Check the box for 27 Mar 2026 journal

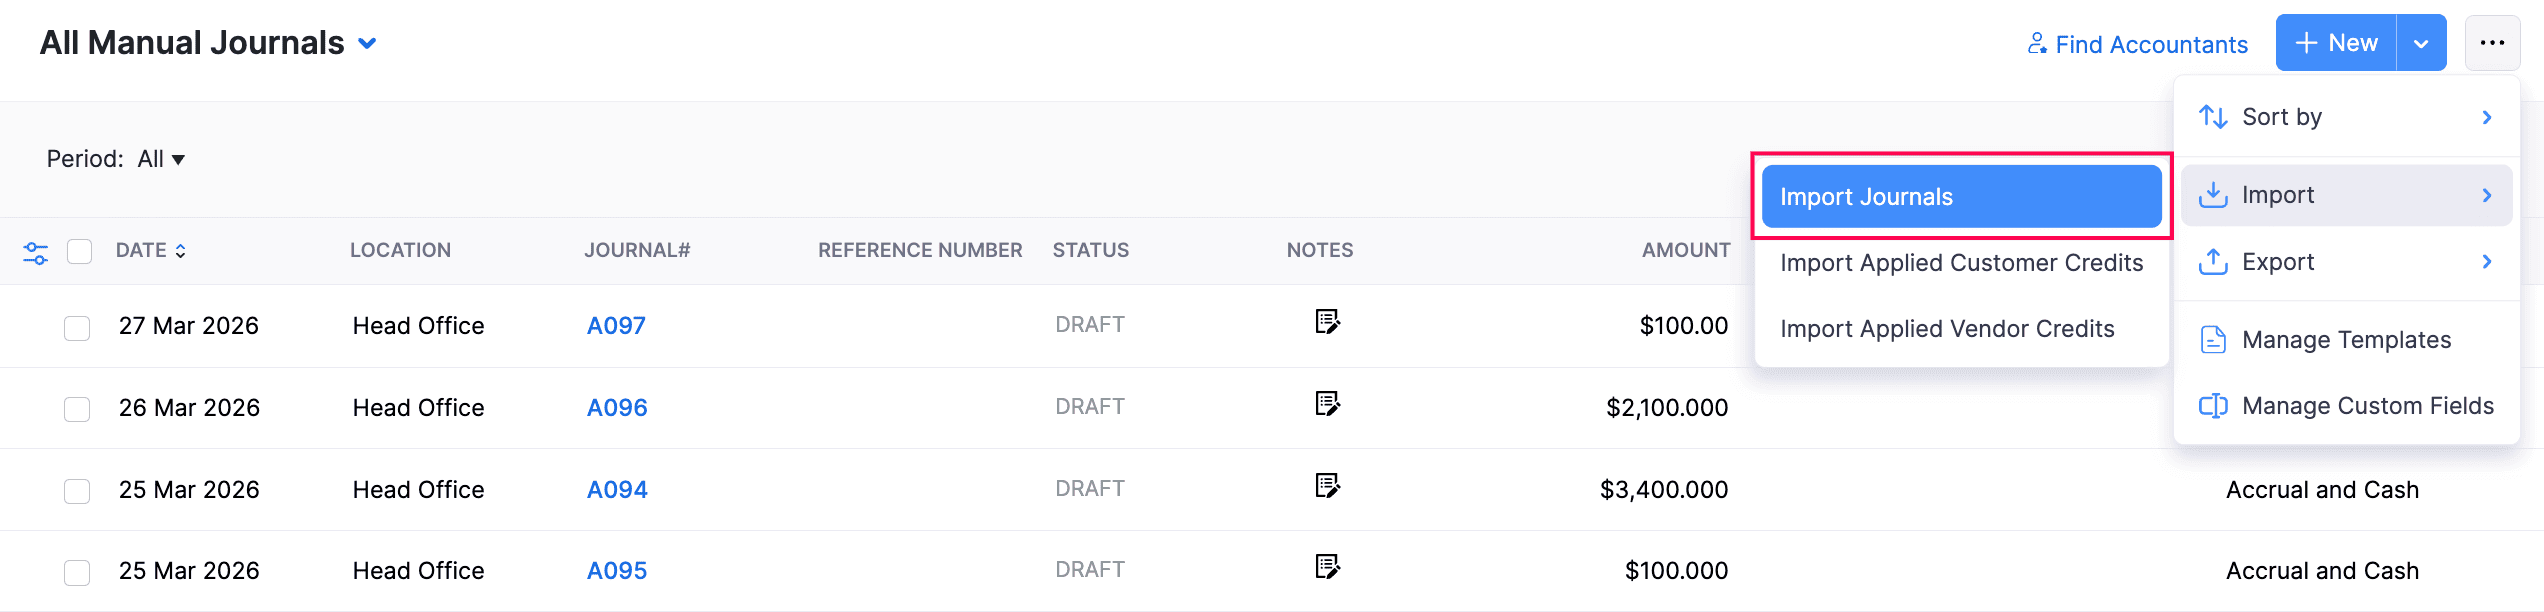pos(77,328)
